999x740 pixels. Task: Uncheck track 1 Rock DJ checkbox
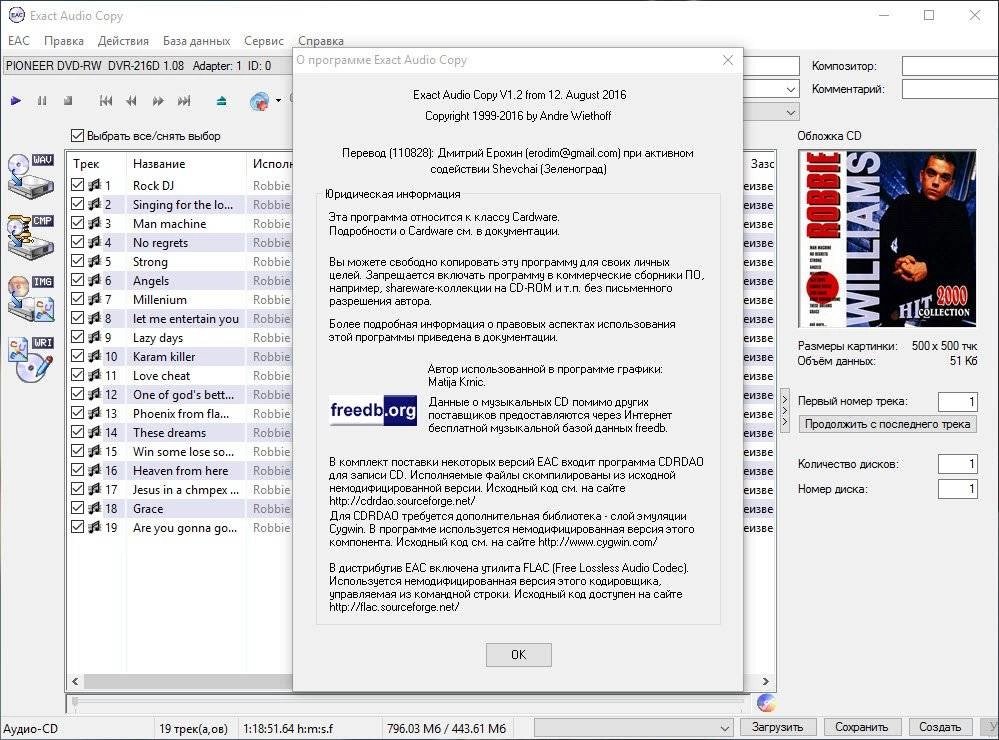click(x=78, y=185)
